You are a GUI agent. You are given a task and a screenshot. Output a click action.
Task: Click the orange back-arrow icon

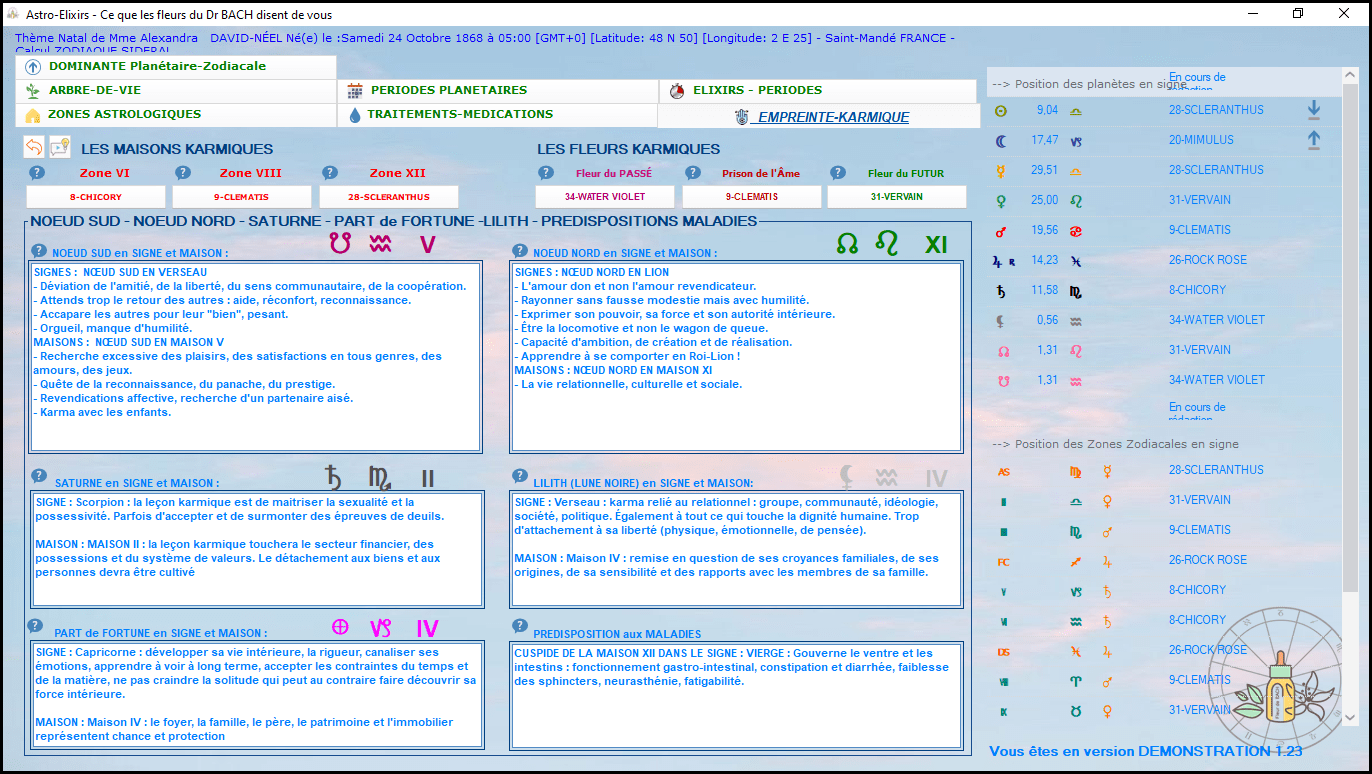coord(34,148)
